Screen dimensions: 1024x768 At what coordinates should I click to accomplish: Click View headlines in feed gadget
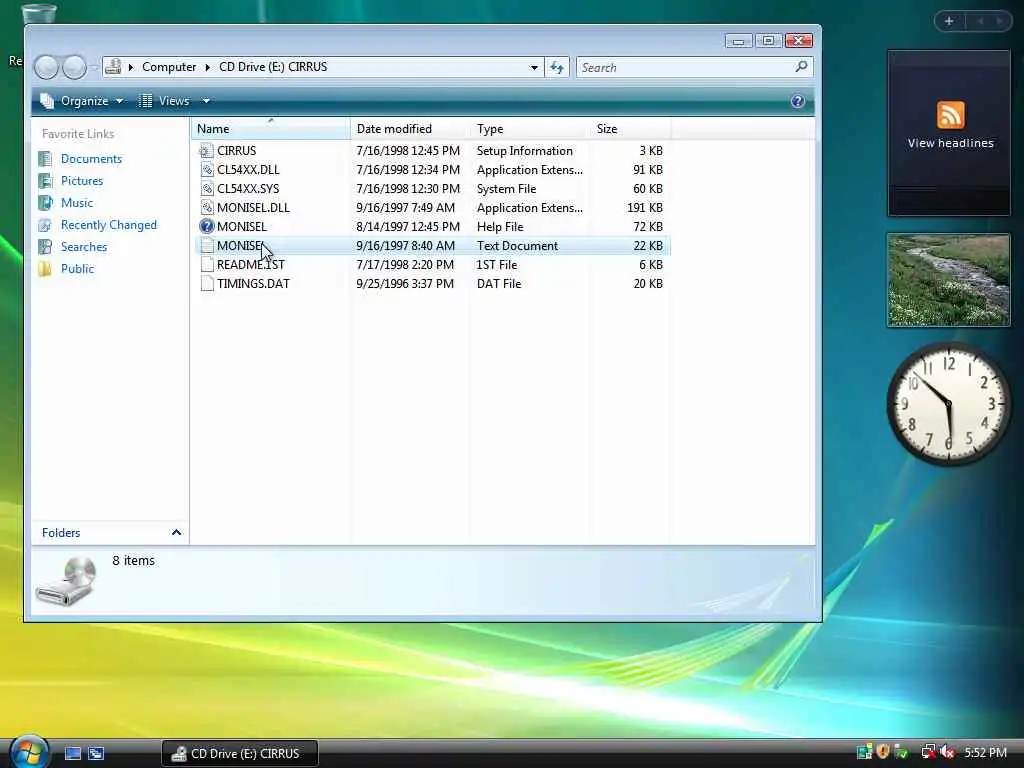(x=950, y=143)
